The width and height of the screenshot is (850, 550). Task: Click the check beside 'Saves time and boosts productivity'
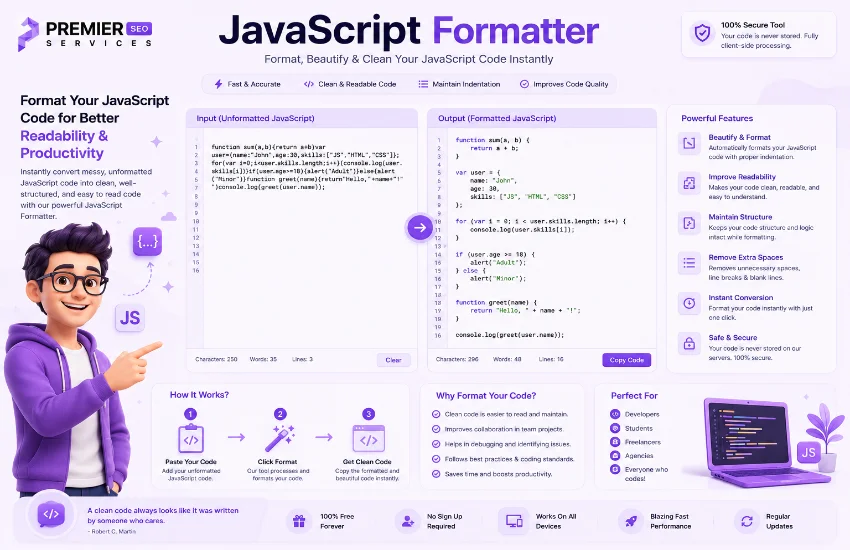pyautogui.click(x=436, y=474)
